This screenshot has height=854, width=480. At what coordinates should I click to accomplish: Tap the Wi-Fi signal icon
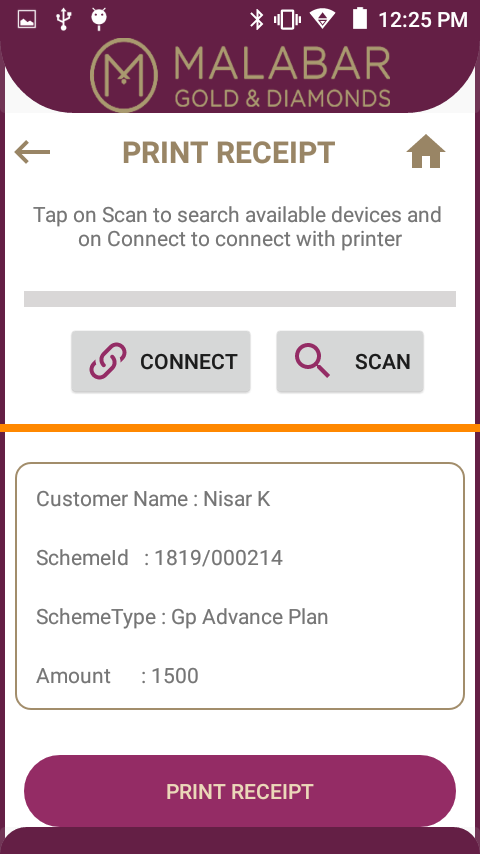(x=323, y=19)
